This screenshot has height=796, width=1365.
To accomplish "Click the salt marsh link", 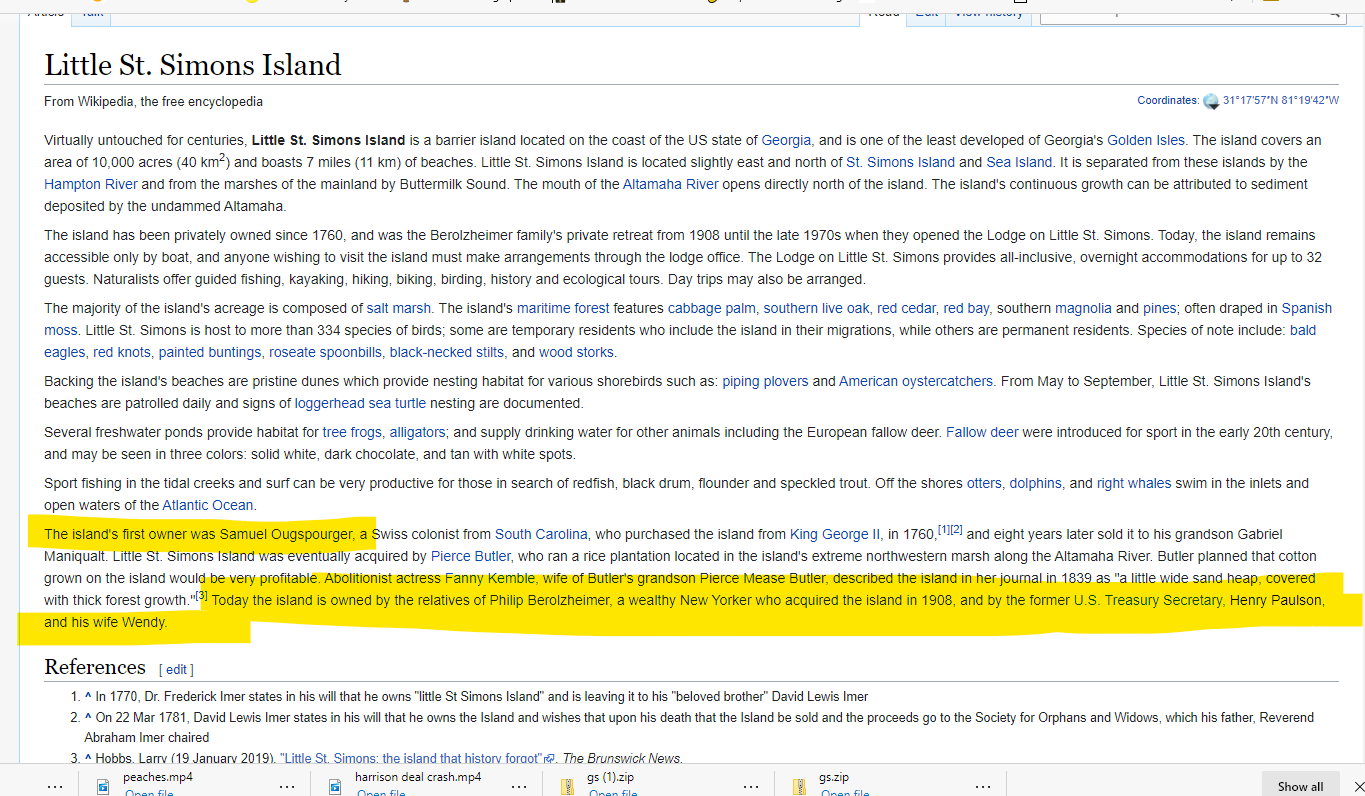I will (x=398, y=308).
